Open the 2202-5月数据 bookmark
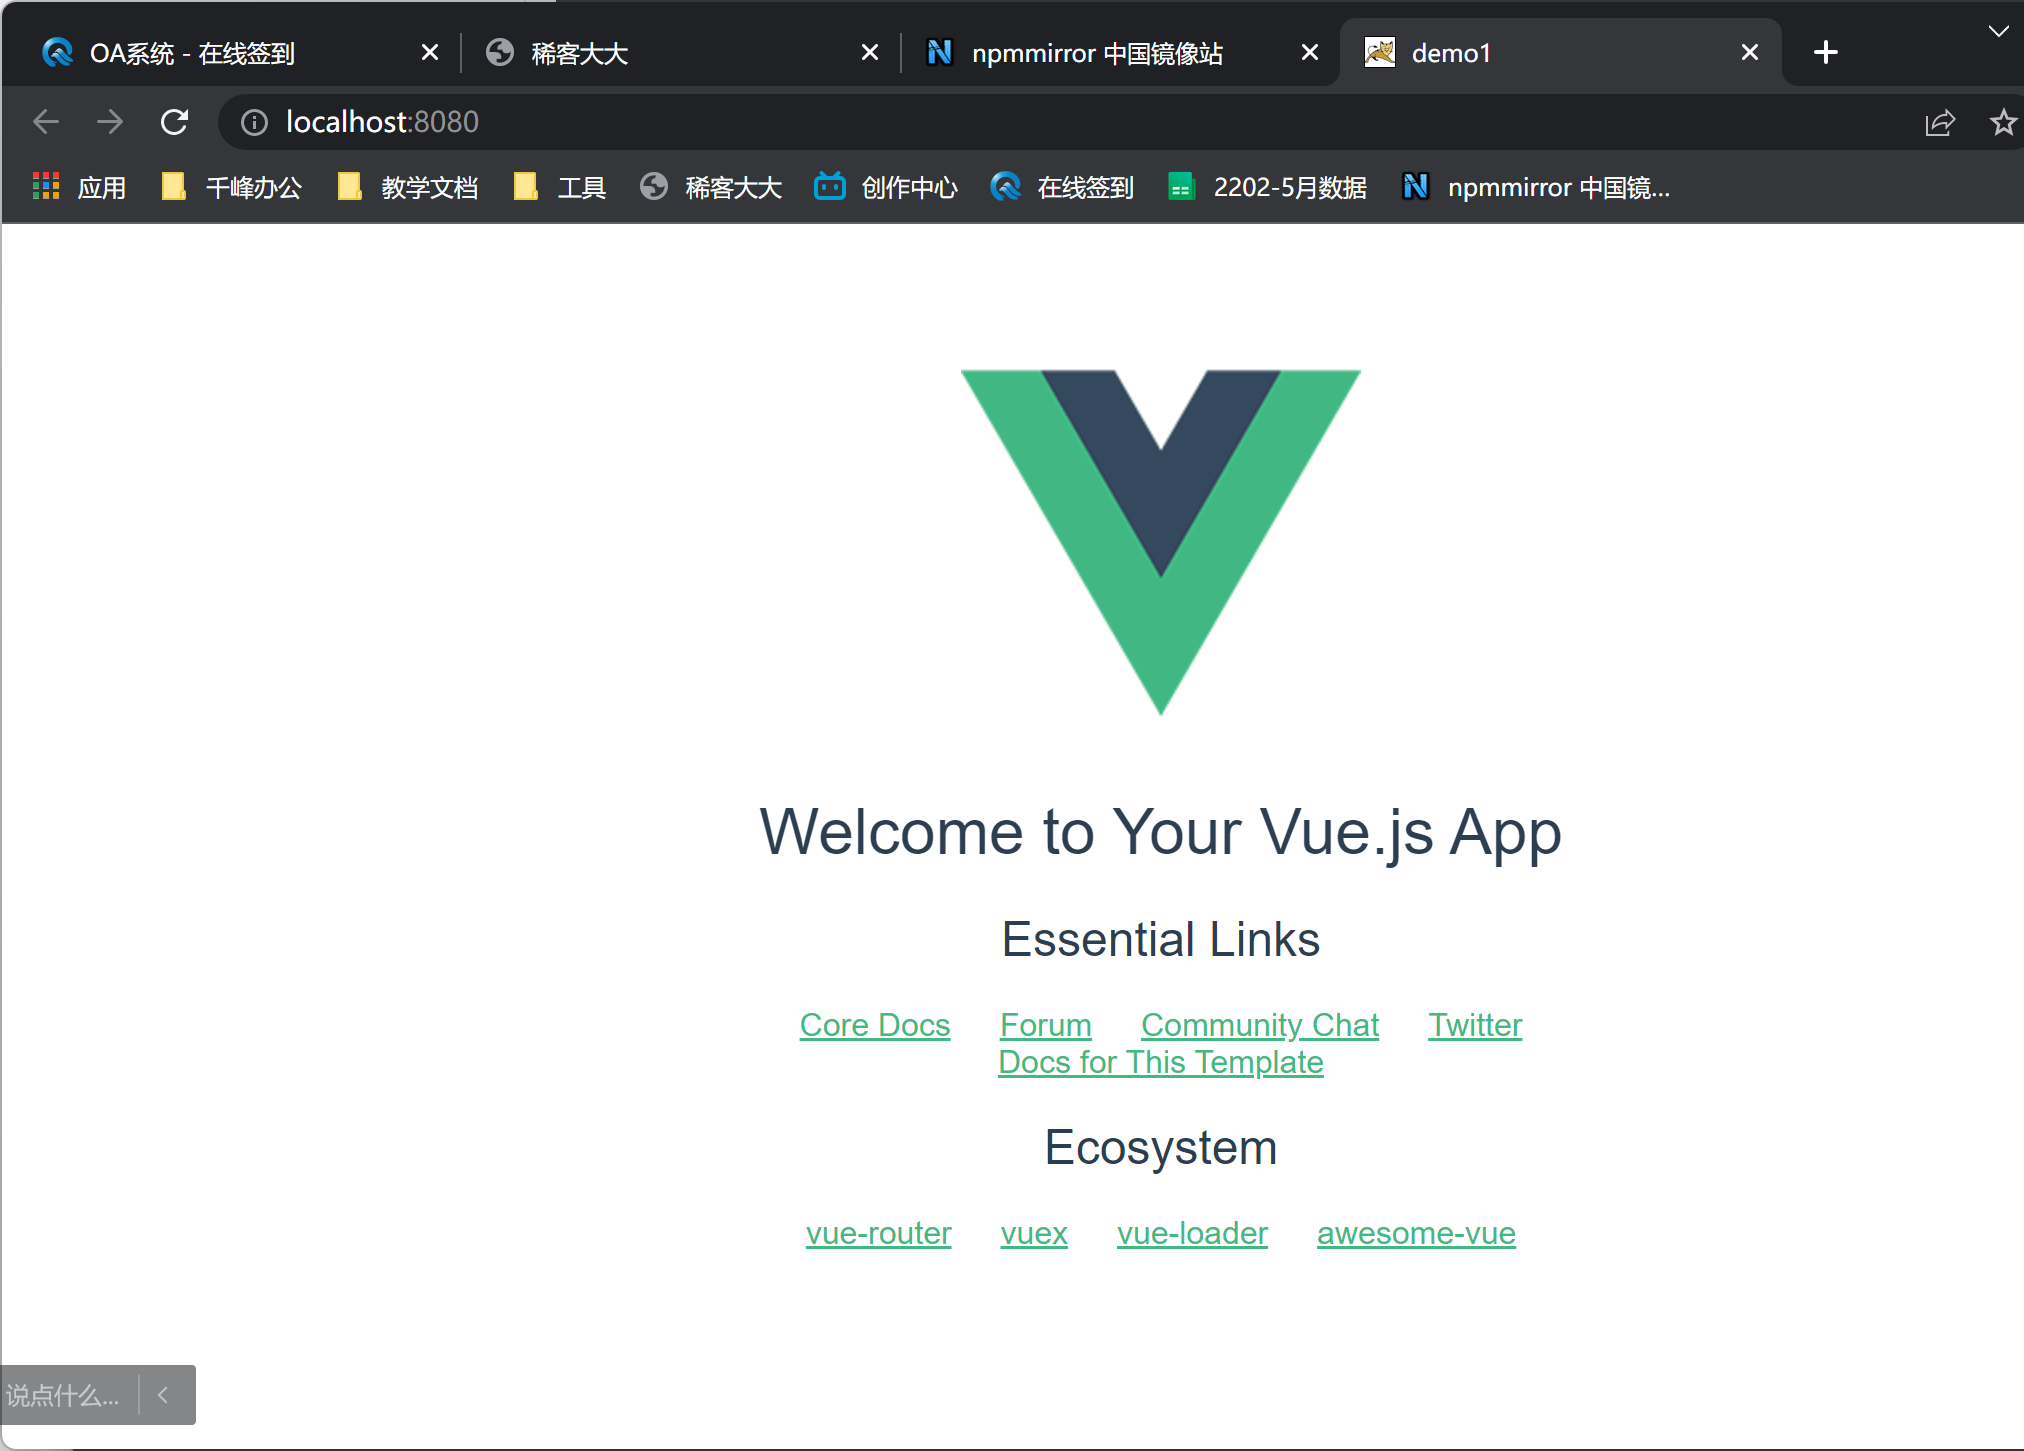Viewport: 2024px width, 1451px height. [1267, 187]
